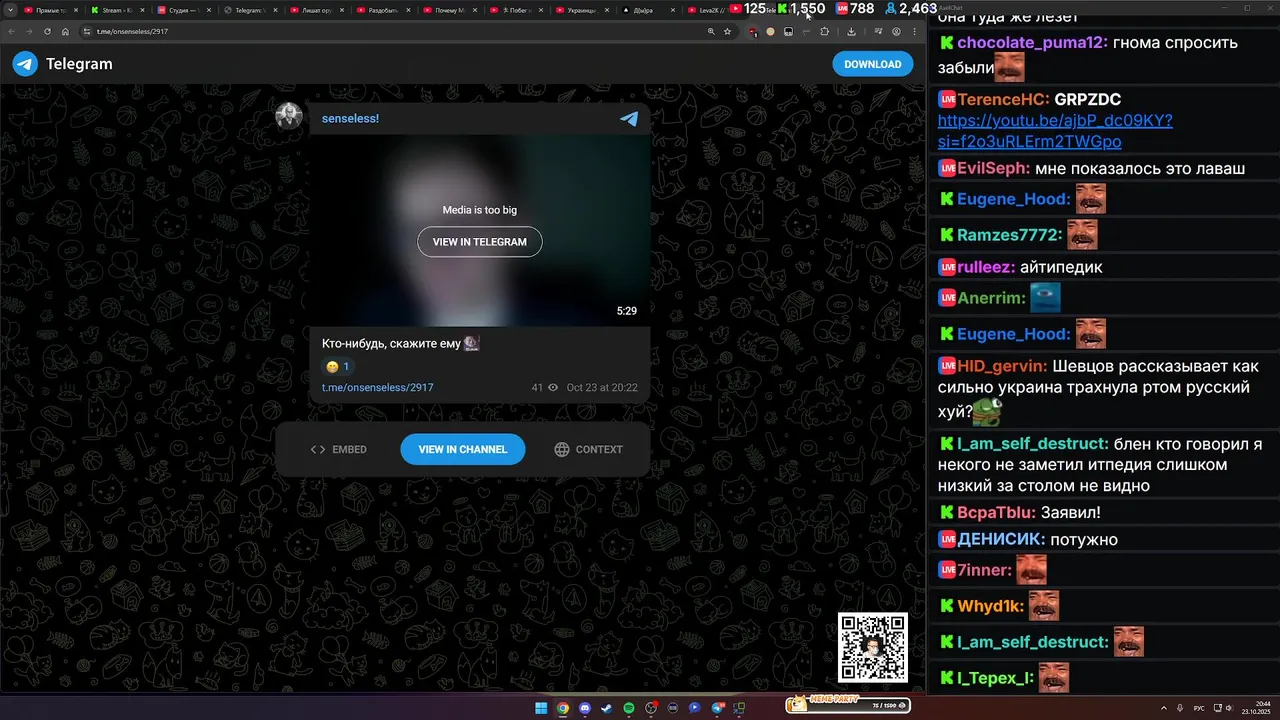Click the MEME PARTY doge widget
The width and height of the screenshot is (1280, 720).
(x=848, y=703)
